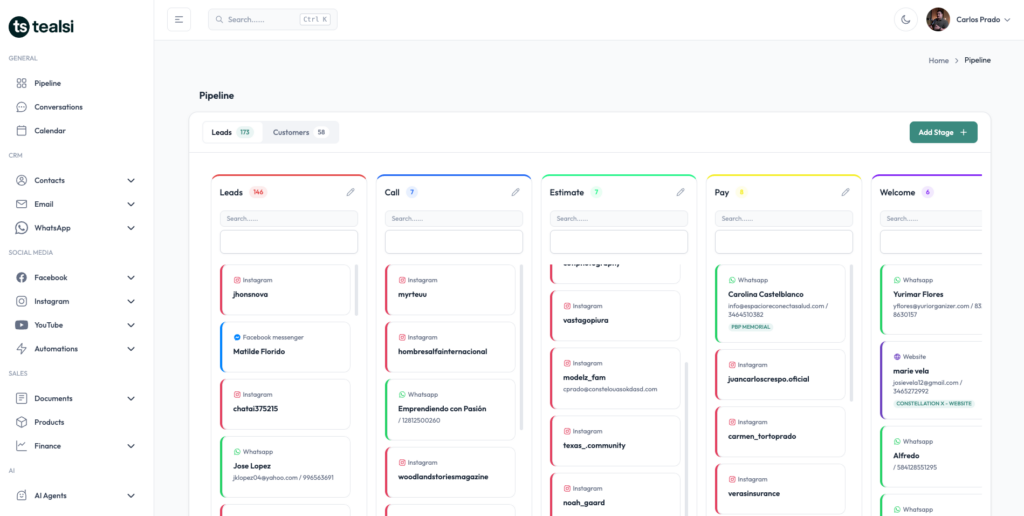Screen dimensions: 1024x516
Task: Open Calendar from the sidebar
Action: coord(49,131)
